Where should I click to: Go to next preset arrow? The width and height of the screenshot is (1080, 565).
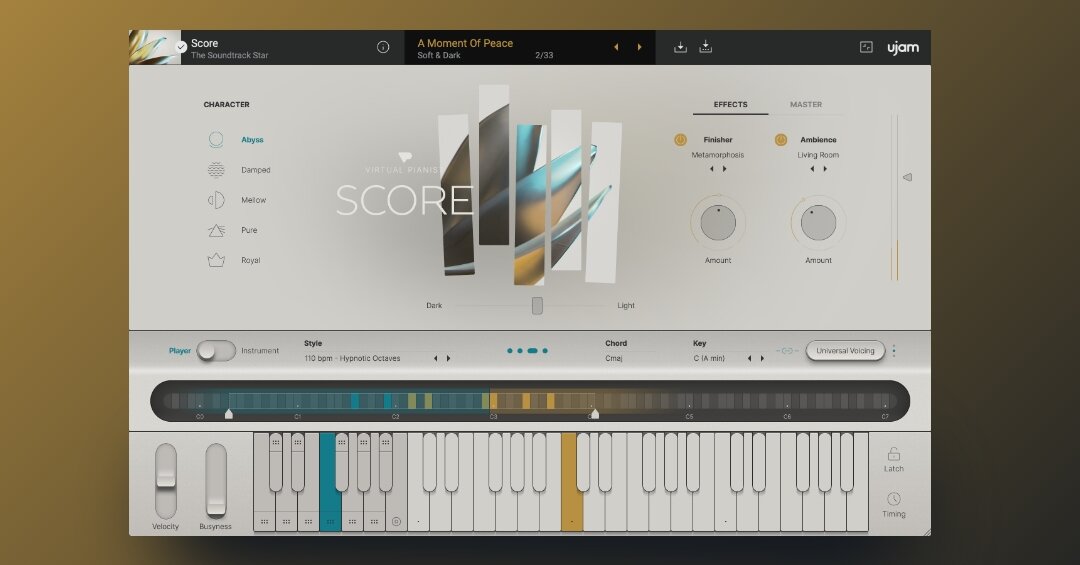(639, 47)
